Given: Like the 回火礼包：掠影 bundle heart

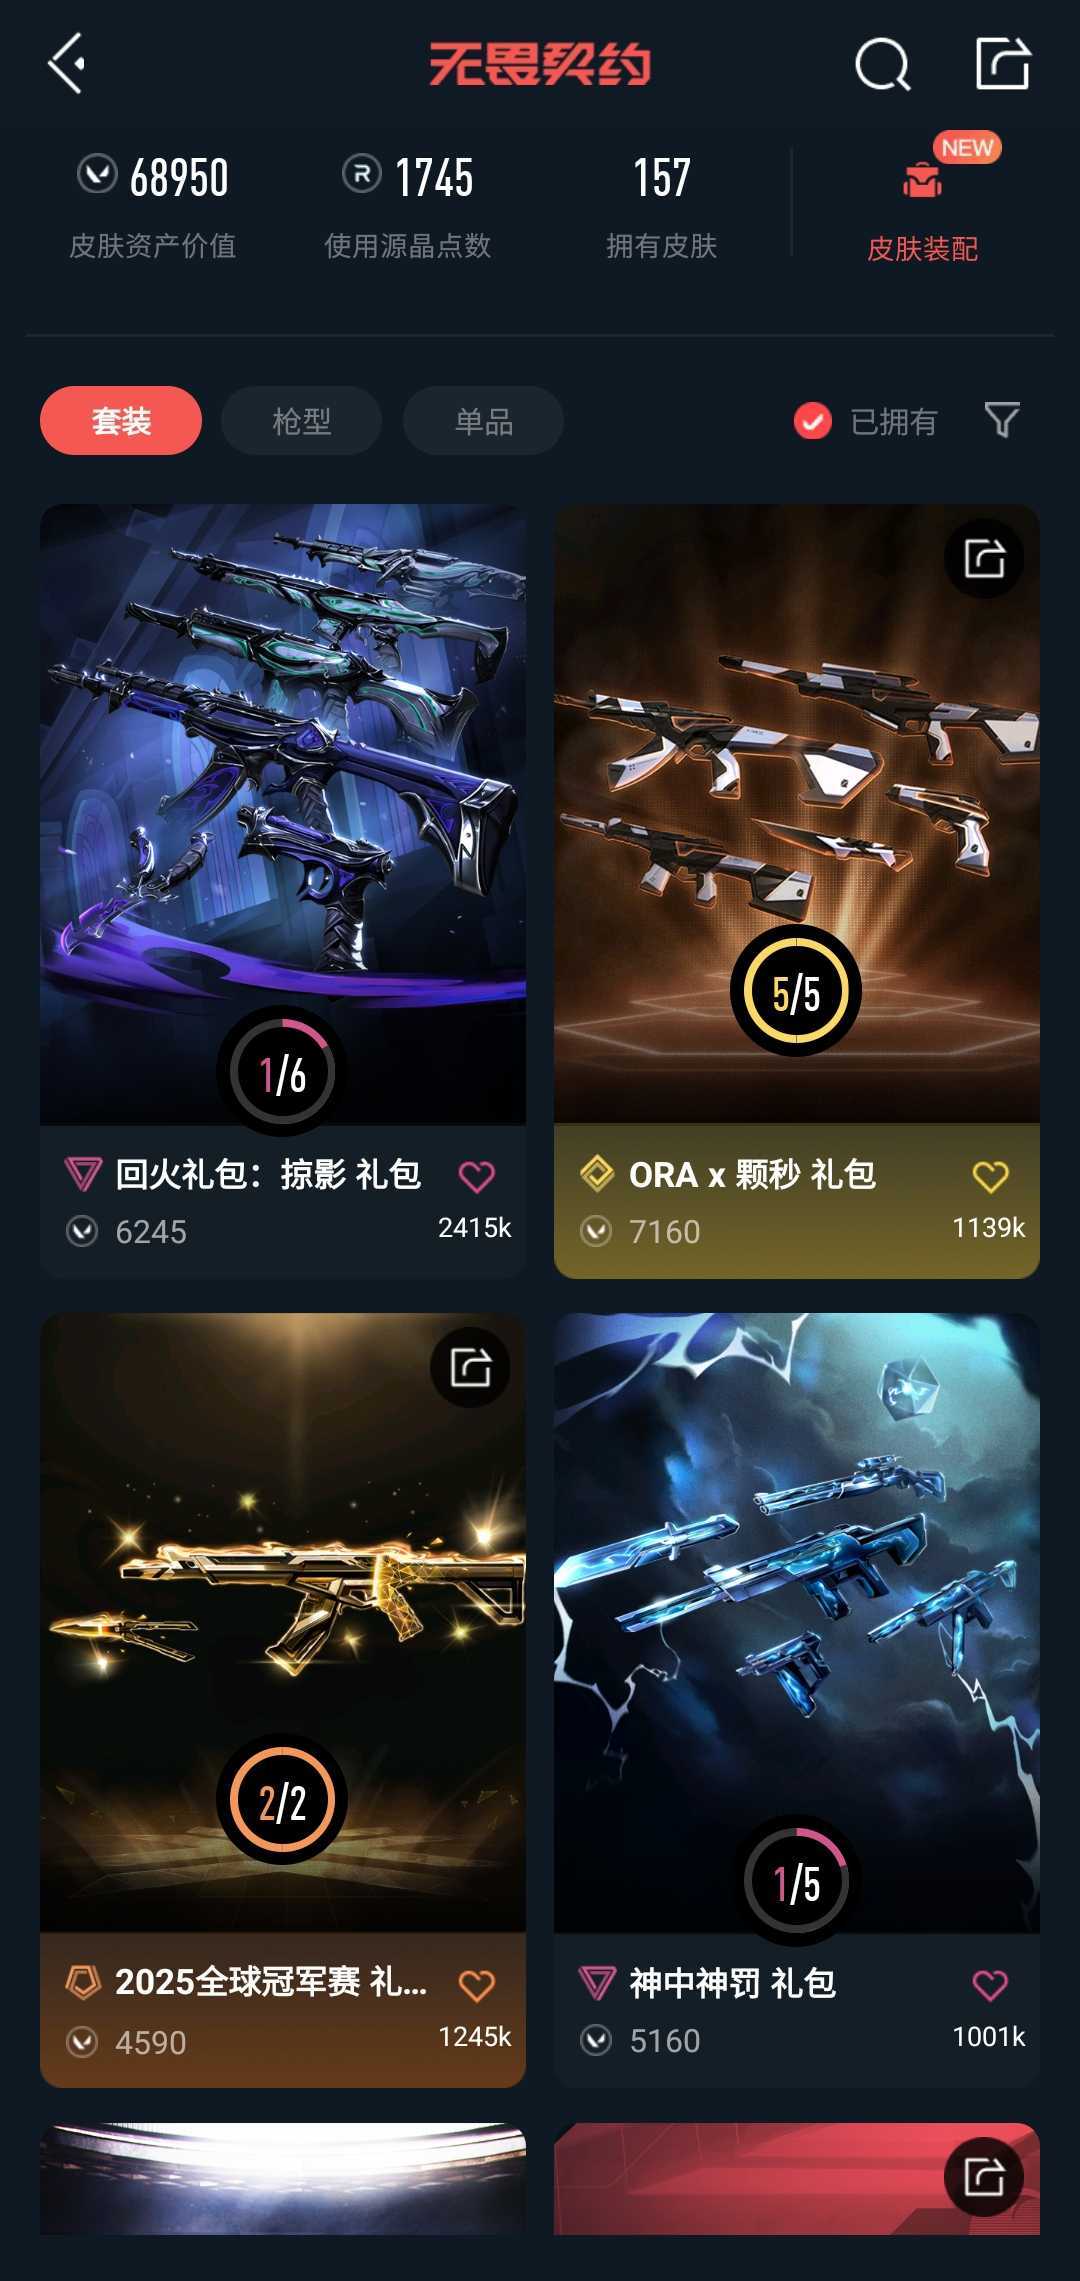Looking at the screenshot, I should point(476,1176).
